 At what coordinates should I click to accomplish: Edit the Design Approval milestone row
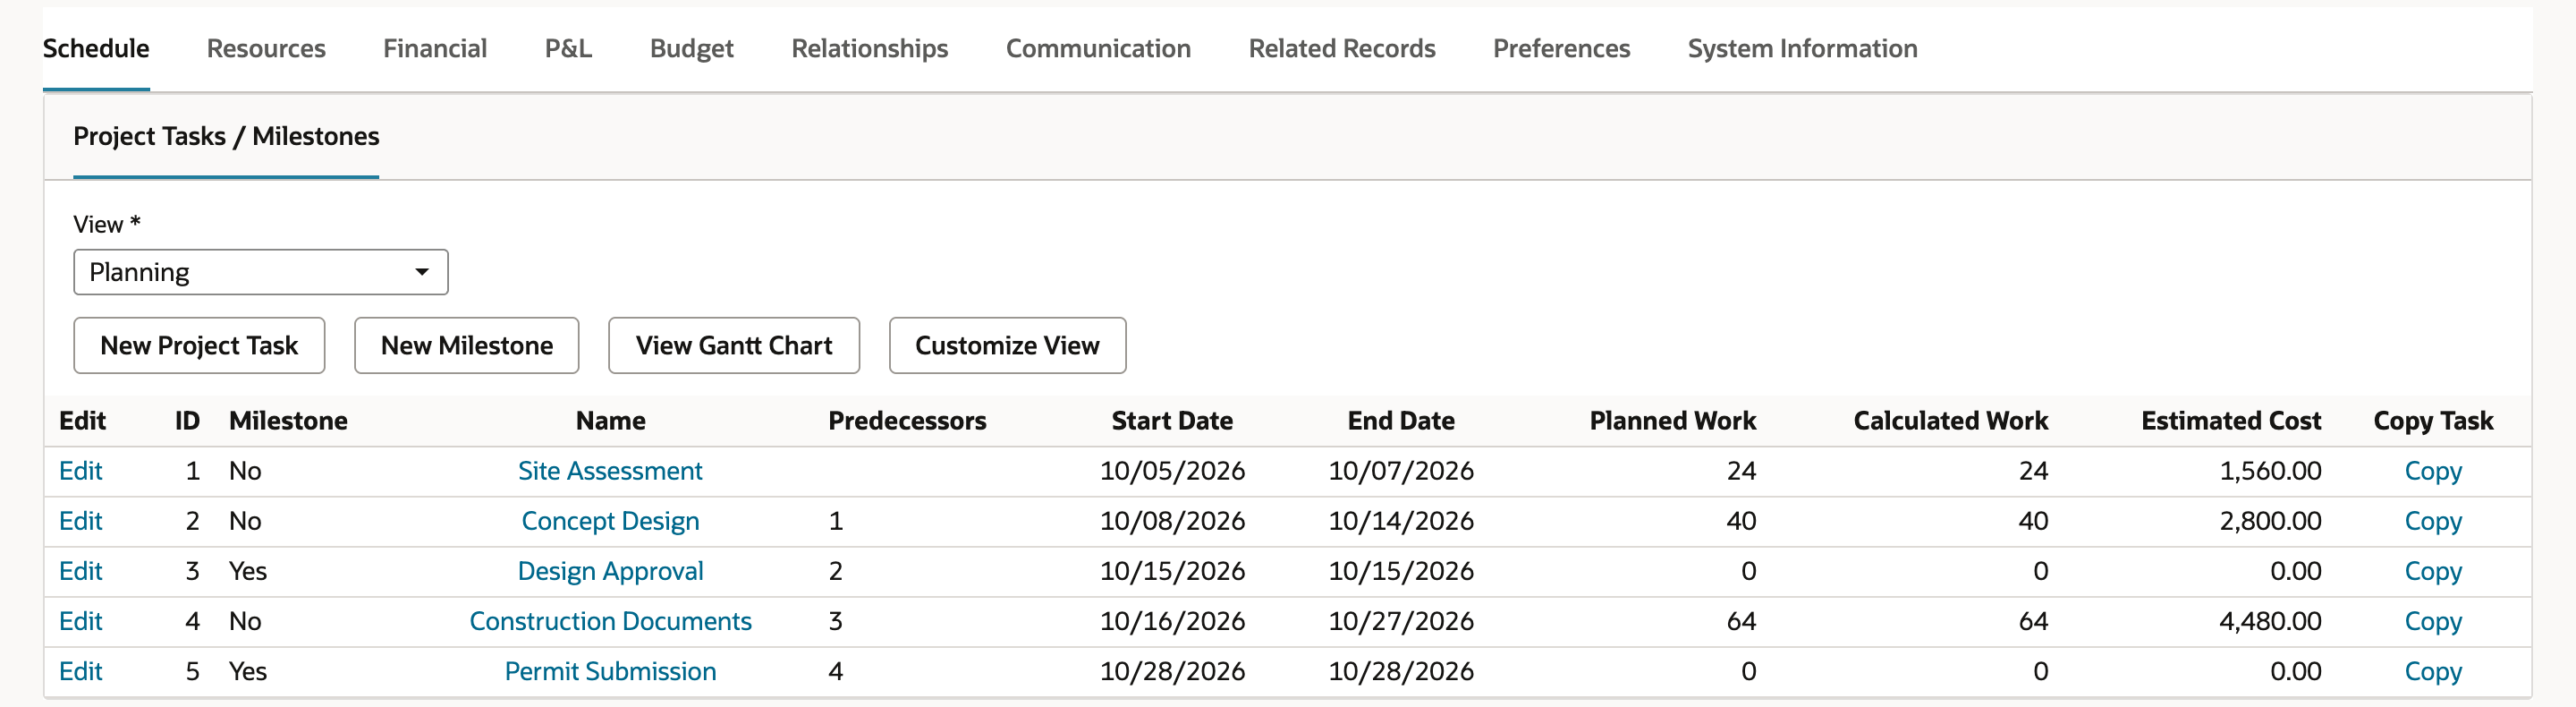click(81, 571)
